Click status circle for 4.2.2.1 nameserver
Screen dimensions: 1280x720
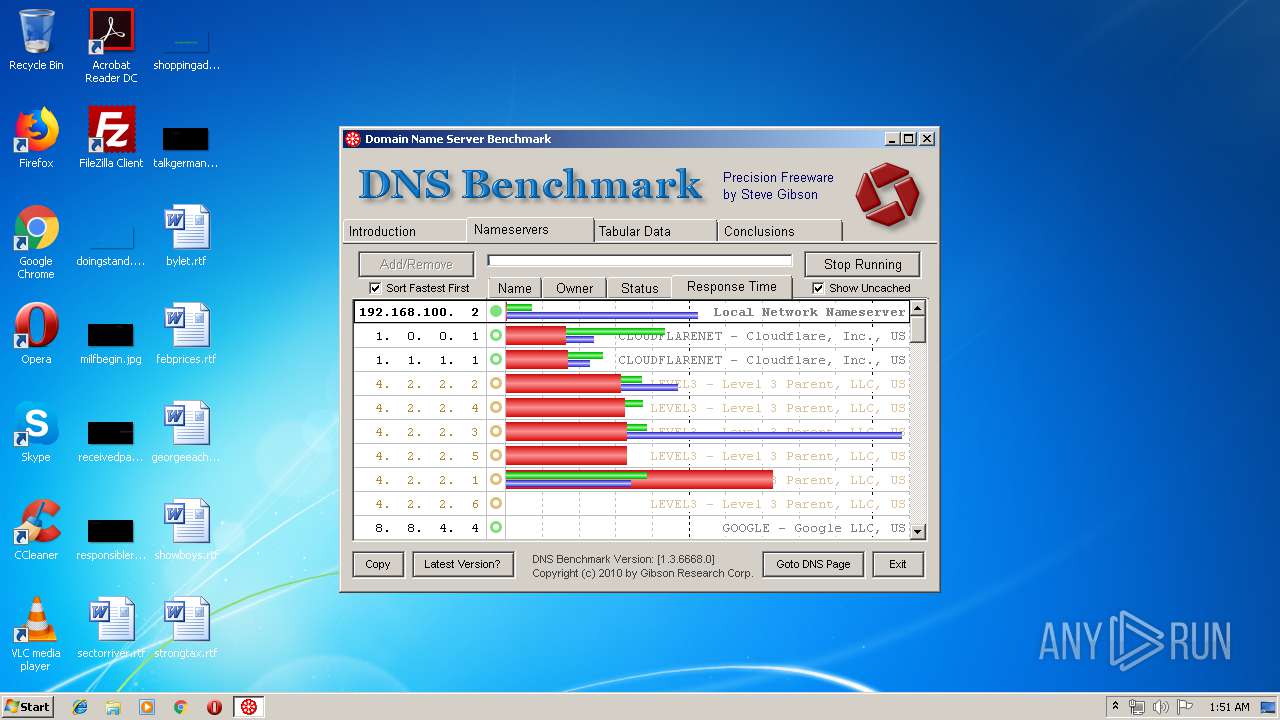coord(495,480)
